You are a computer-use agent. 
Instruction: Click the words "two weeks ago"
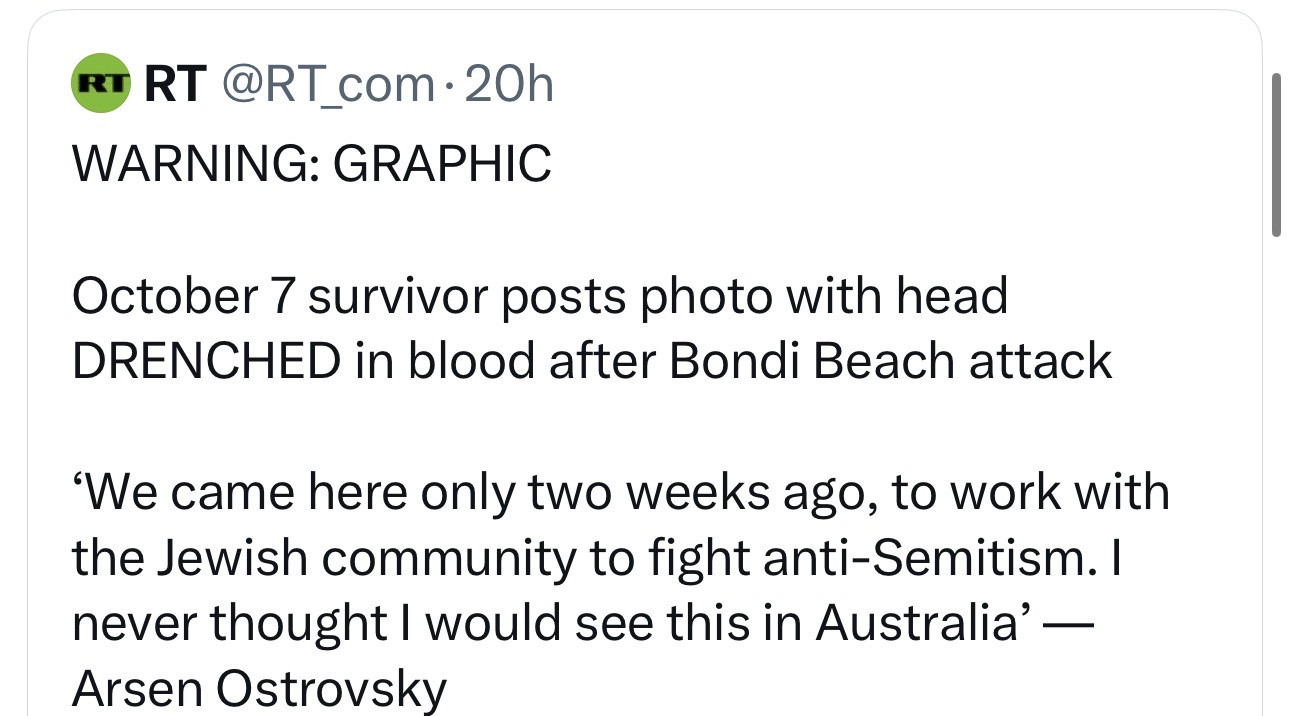(715, 493)
